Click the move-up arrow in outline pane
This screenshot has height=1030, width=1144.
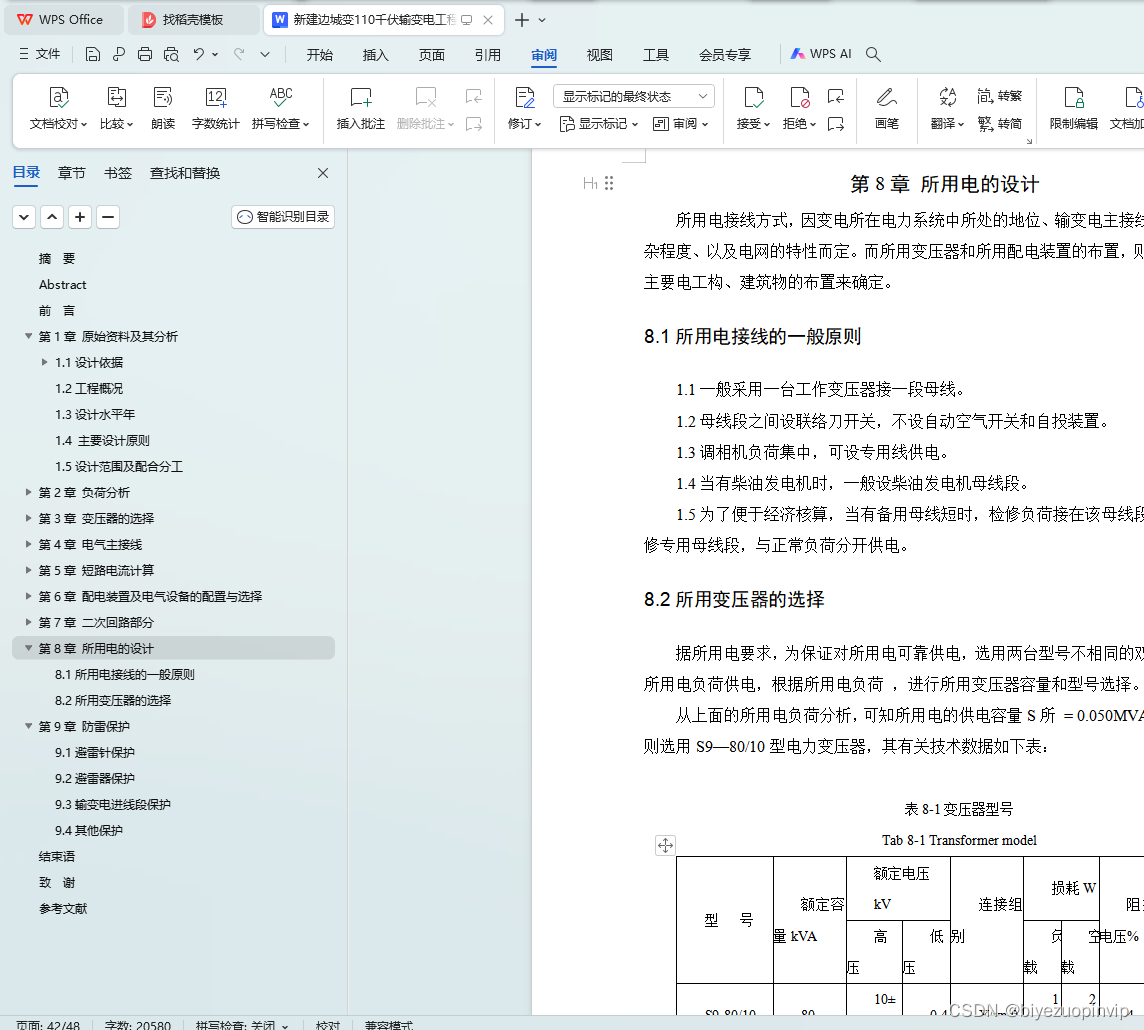(x=52, y=217)
